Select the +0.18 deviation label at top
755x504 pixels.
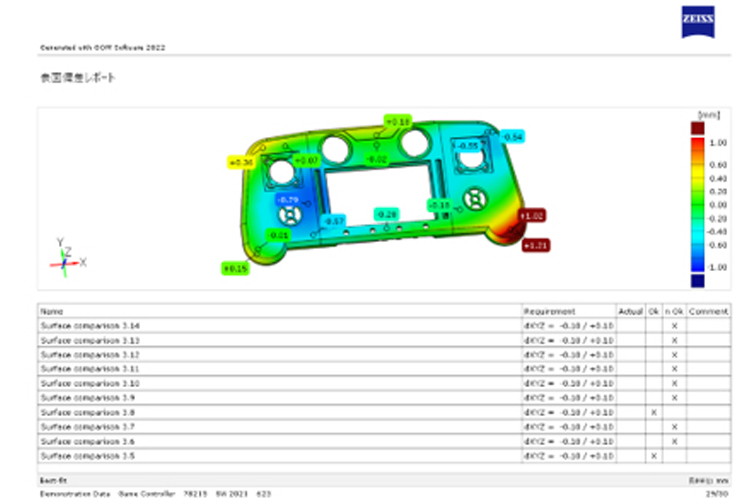tap(398, 121)
